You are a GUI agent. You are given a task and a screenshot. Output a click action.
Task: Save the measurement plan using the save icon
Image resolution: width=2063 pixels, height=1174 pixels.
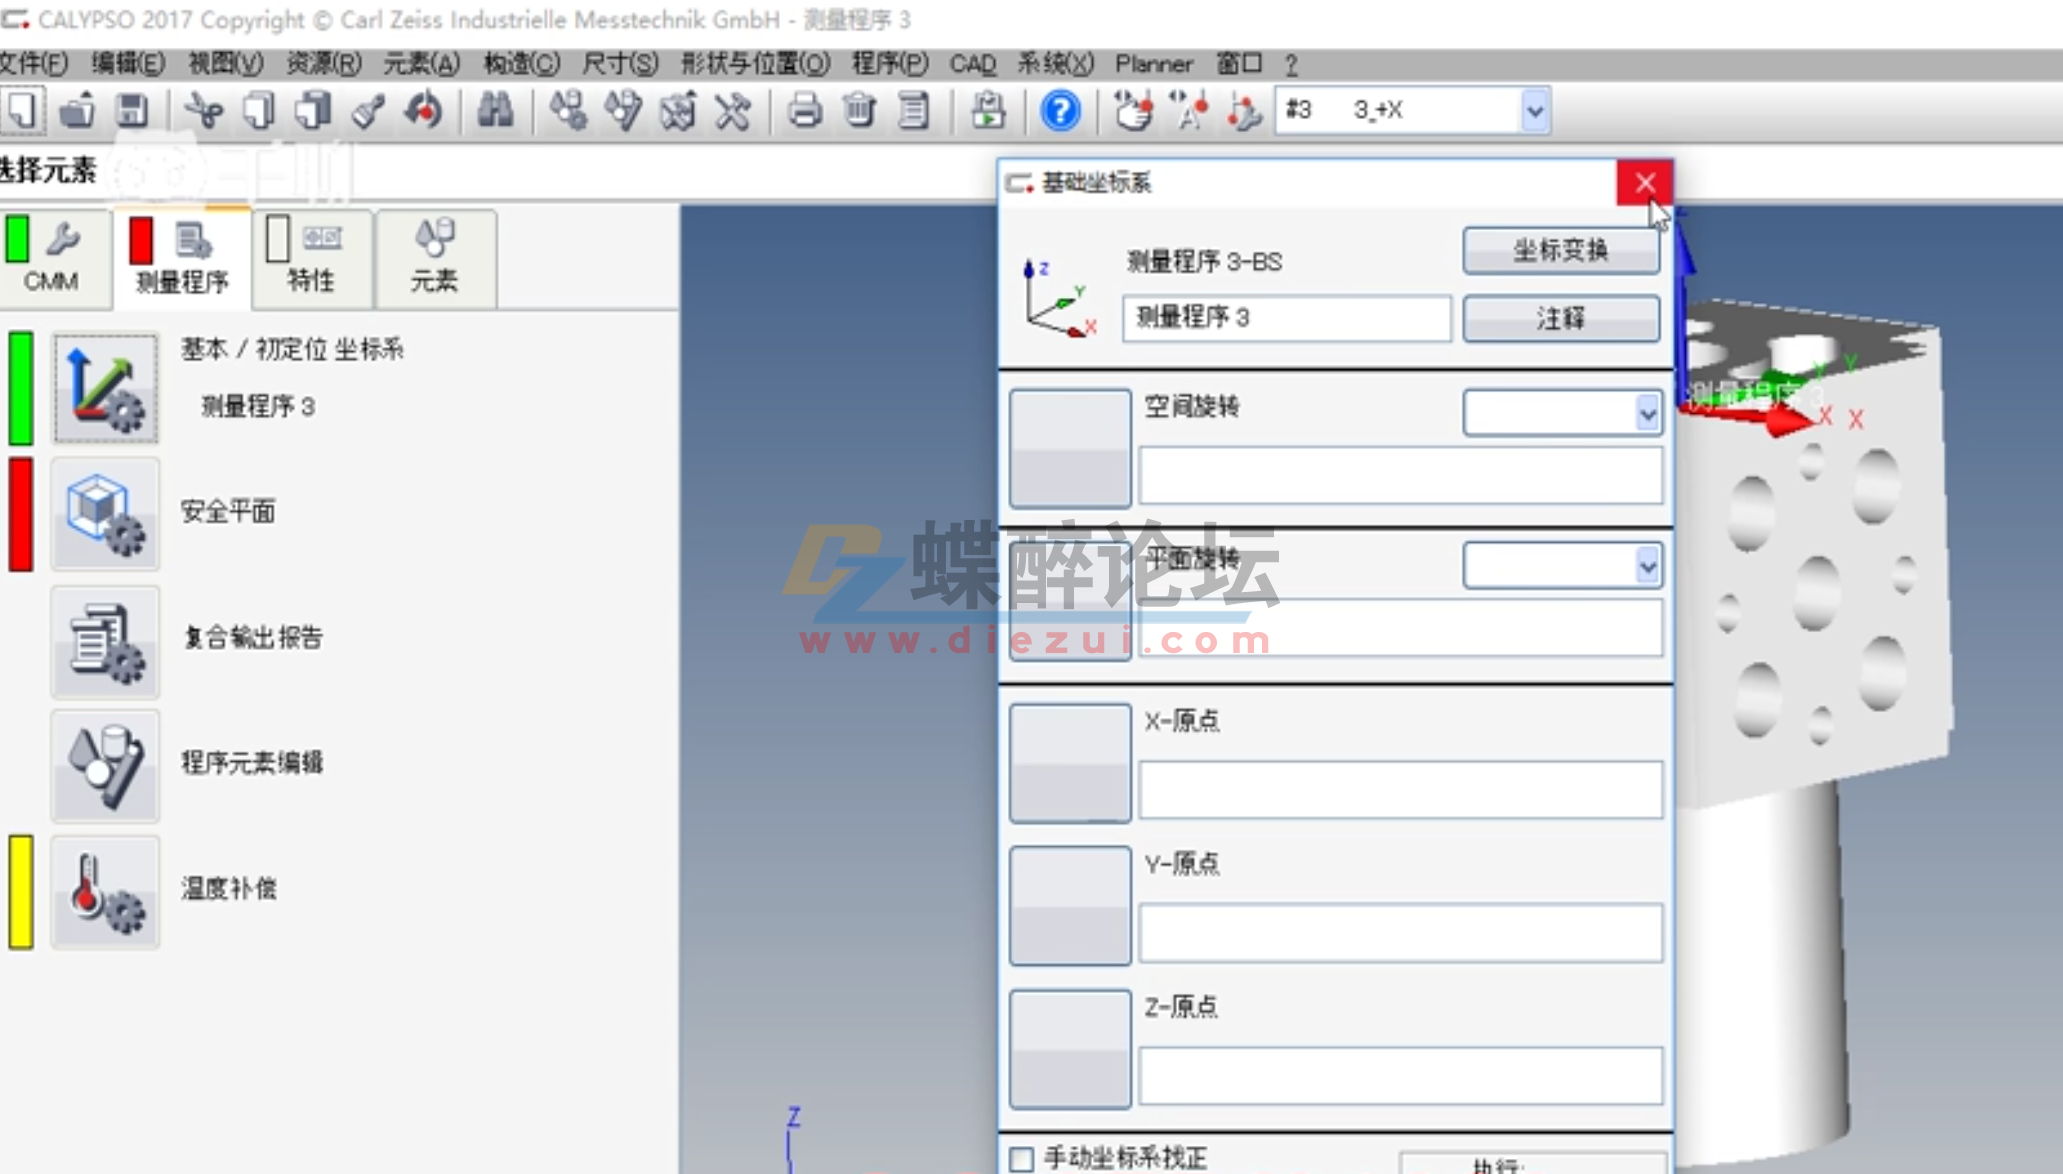(133, 110)
